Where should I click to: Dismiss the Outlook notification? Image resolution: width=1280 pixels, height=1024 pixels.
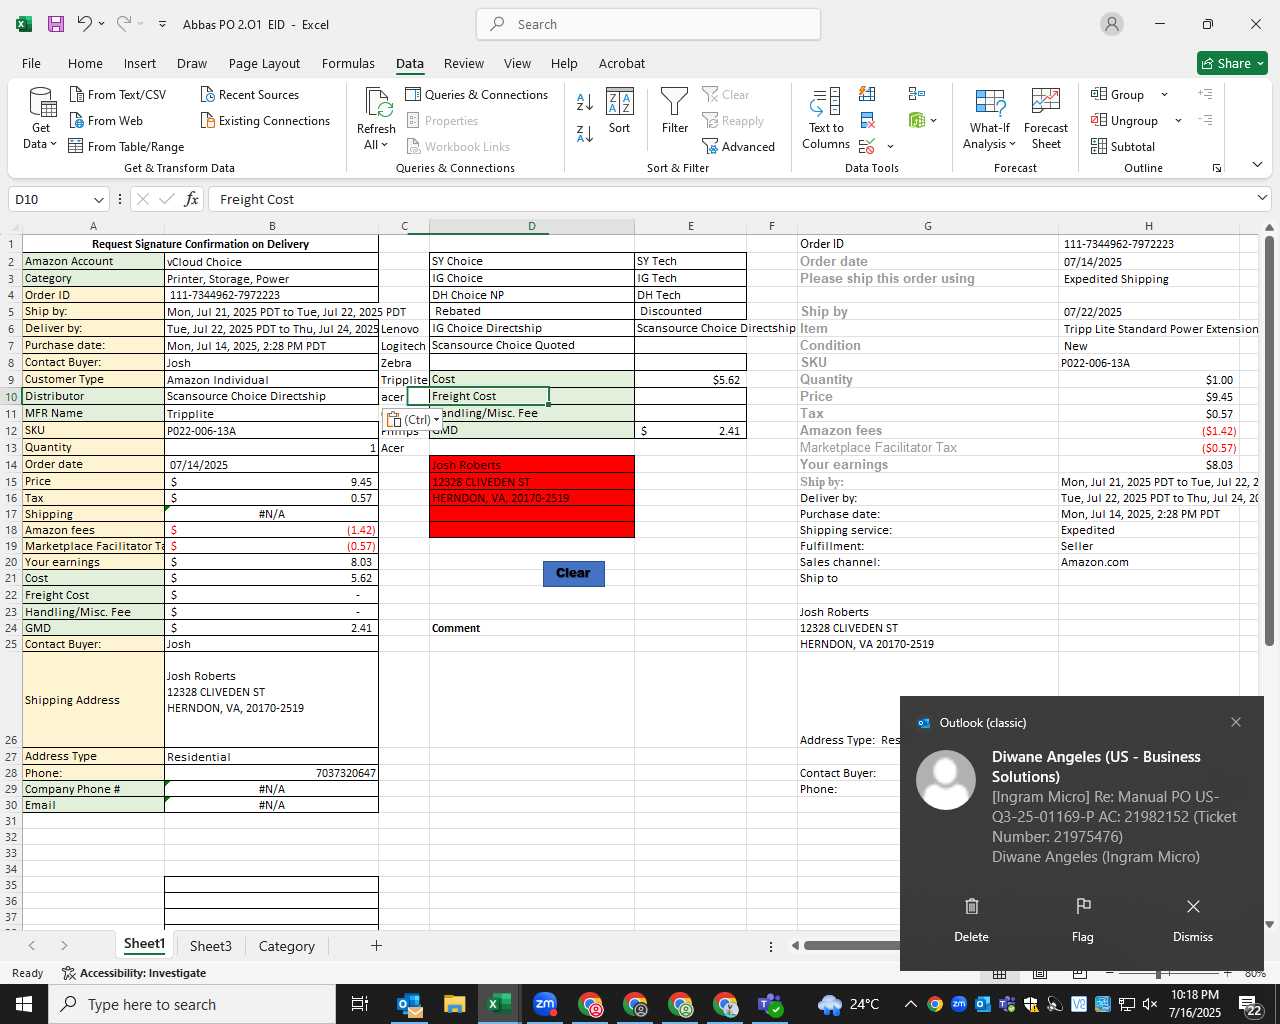[x=1193, y=920]
